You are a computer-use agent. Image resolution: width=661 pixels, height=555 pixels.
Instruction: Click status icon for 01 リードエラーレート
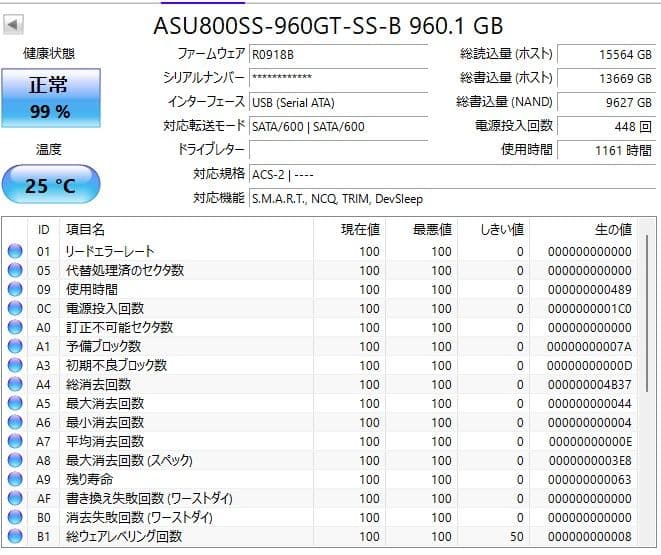tap(15, 251)
